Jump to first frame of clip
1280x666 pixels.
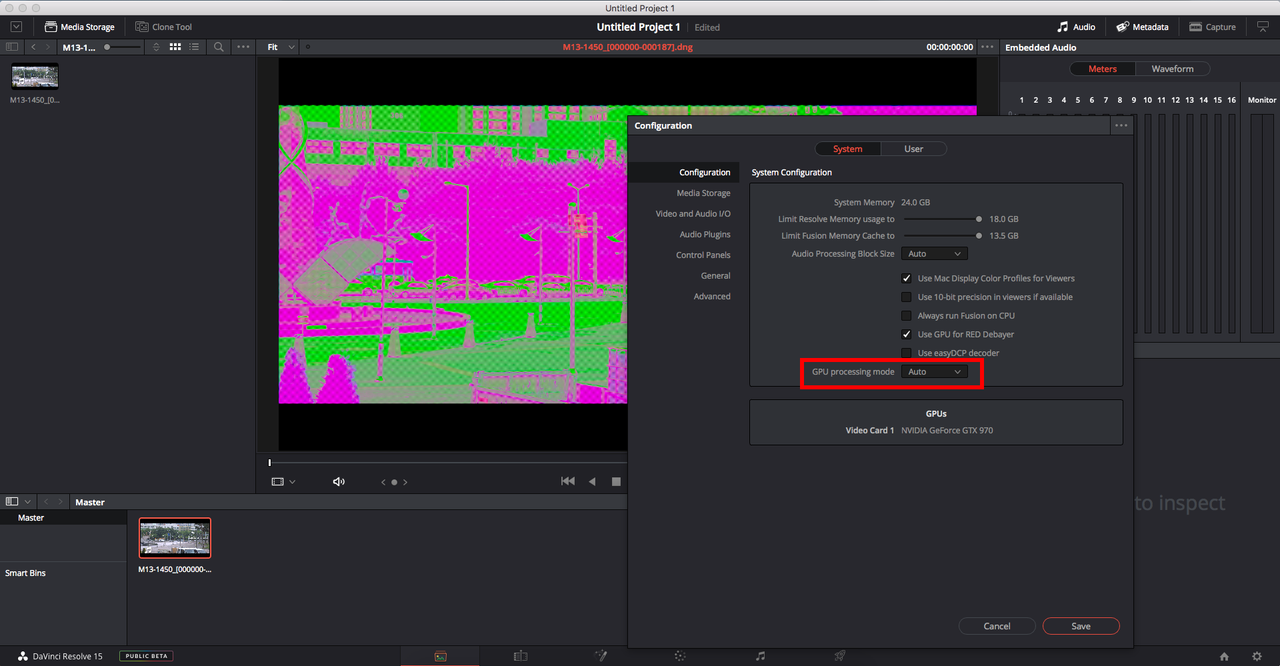pyautogui.click(x=568, y=481)
